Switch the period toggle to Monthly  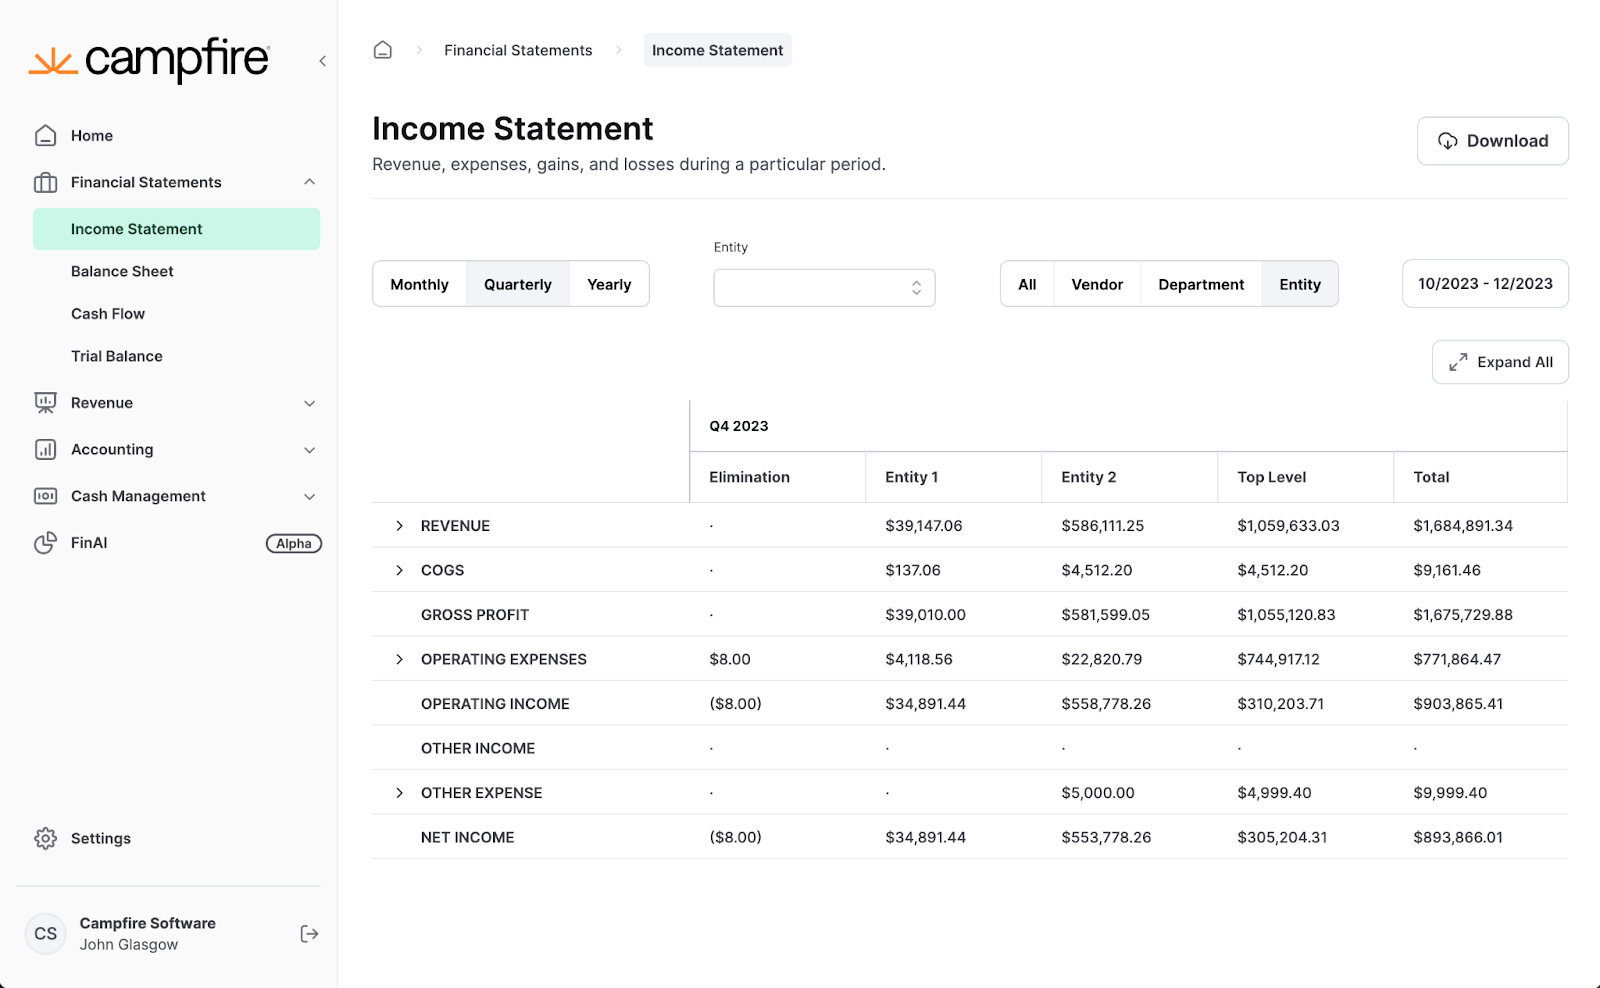(x=419, y=284)
